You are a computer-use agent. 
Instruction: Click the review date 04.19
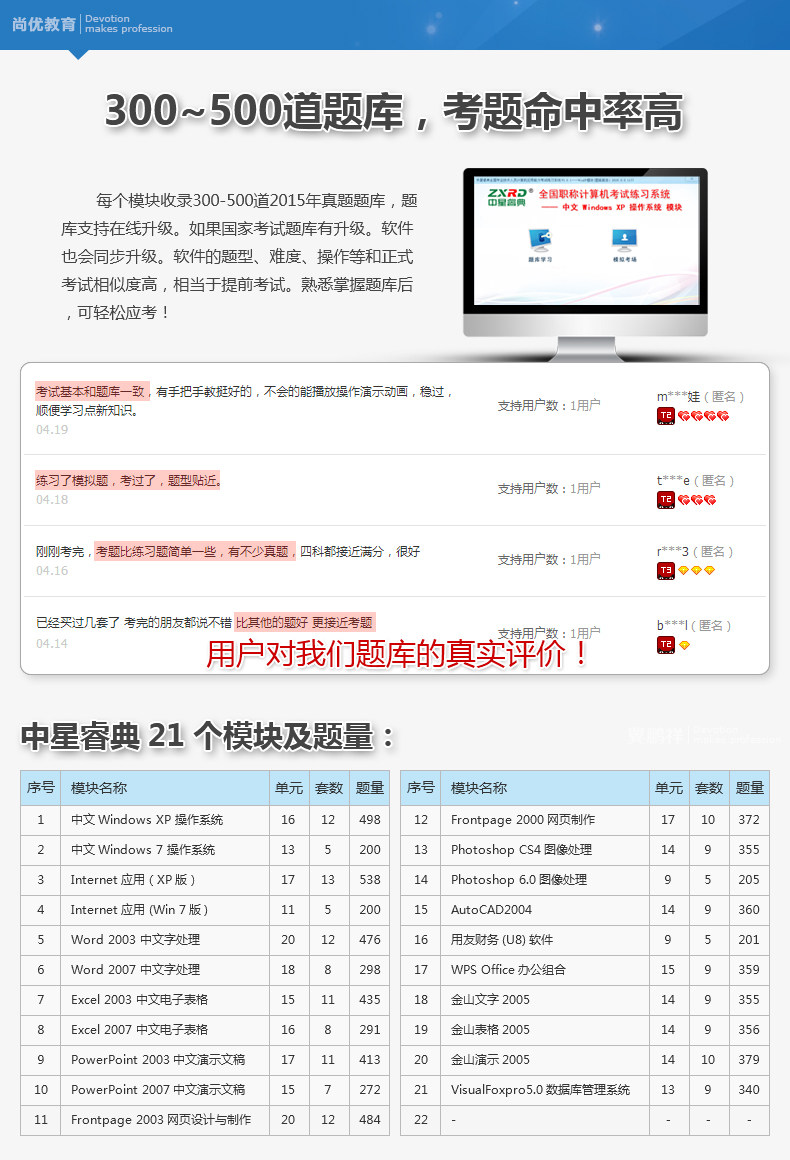pyautogui.click(x=52, y=430)
